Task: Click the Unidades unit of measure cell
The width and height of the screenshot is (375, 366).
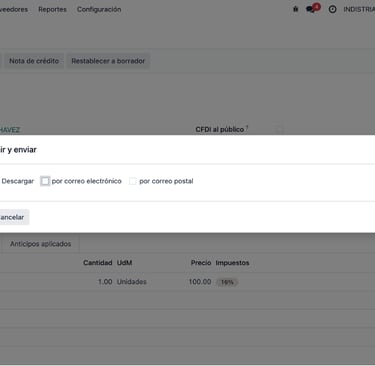Action: [x=132, y=282]
